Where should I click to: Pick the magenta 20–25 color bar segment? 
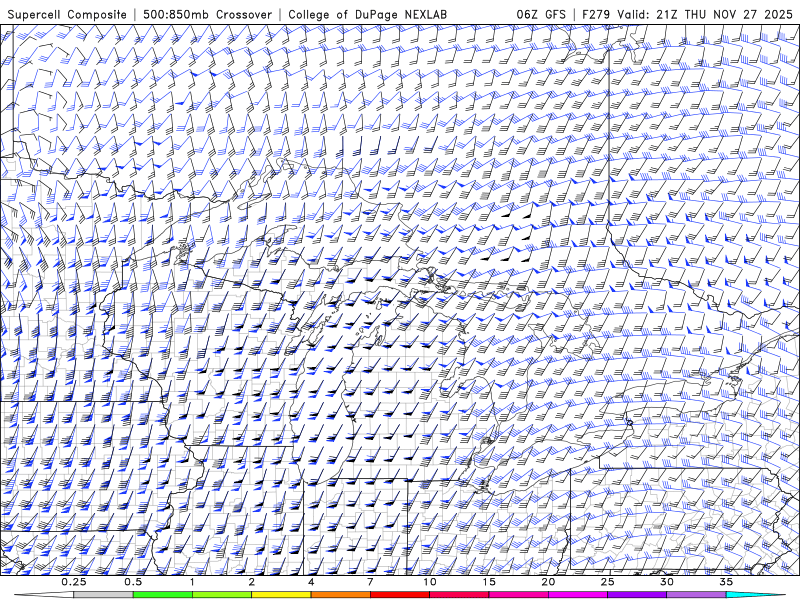tap(578, 595)
